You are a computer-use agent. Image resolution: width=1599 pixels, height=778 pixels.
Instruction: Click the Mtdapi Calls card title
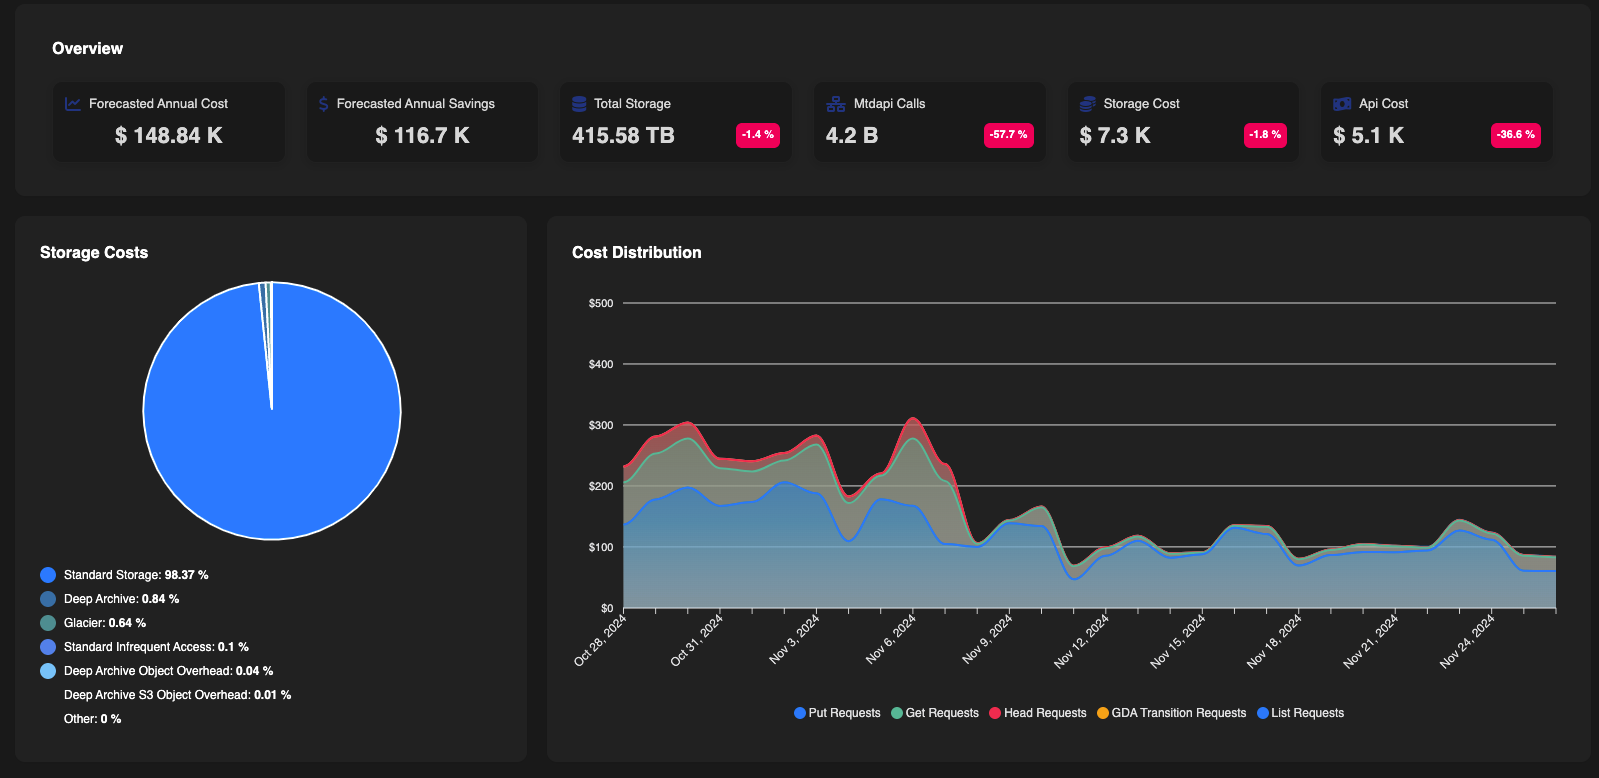click(x=889, y=104)
